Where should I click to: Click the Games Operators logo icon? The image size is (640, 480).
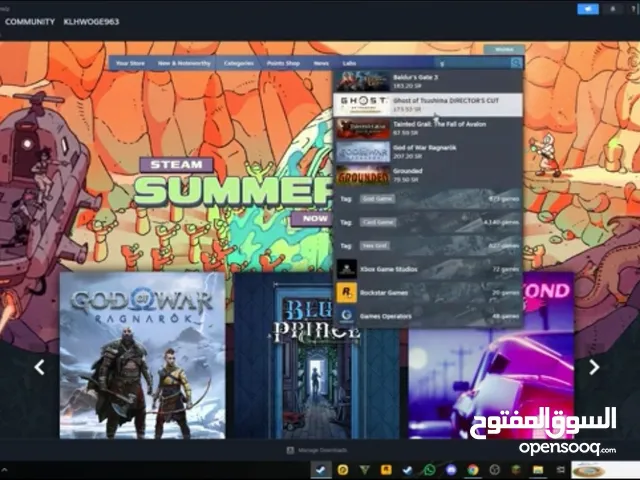tap(347, 316)
